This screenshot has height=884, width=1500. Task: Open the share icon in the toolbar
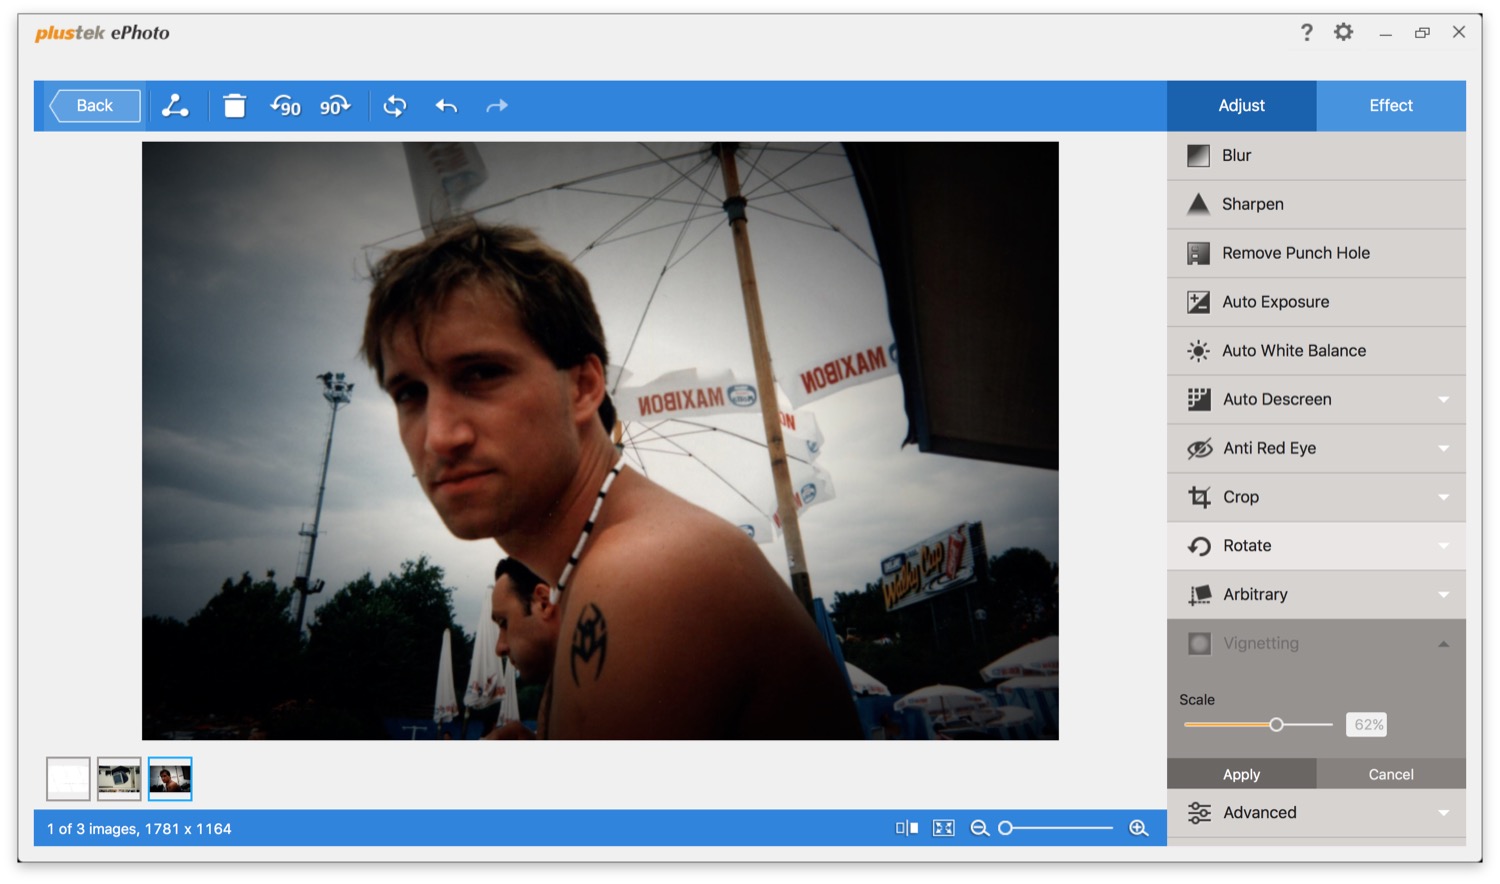[x=175, y=106]
